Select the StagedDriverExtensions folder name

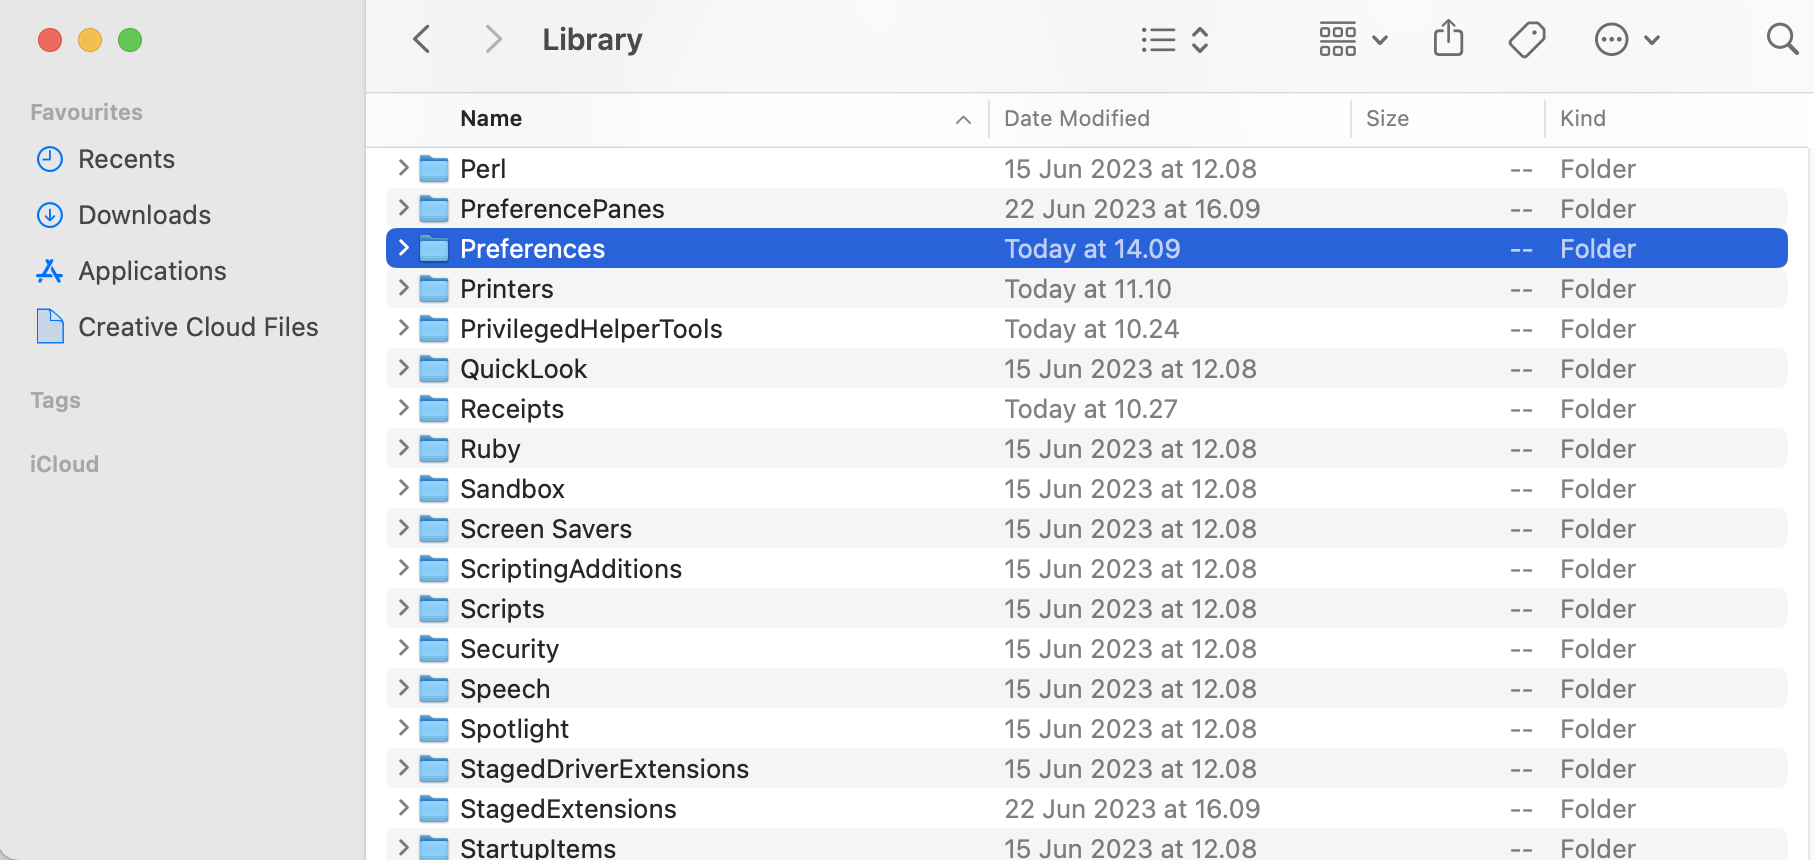[x=604, y=769]
